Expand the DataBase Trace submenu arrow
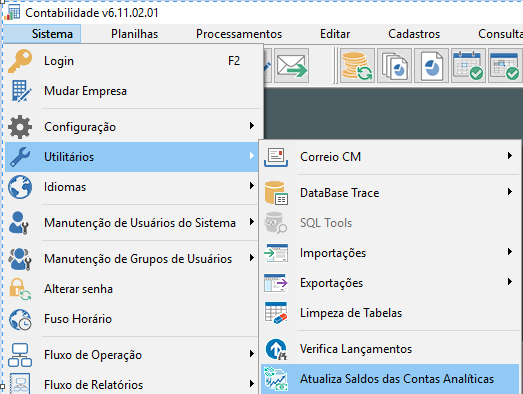Image resolution: width=523 pixels, height=394 pixels. point(509,192)
